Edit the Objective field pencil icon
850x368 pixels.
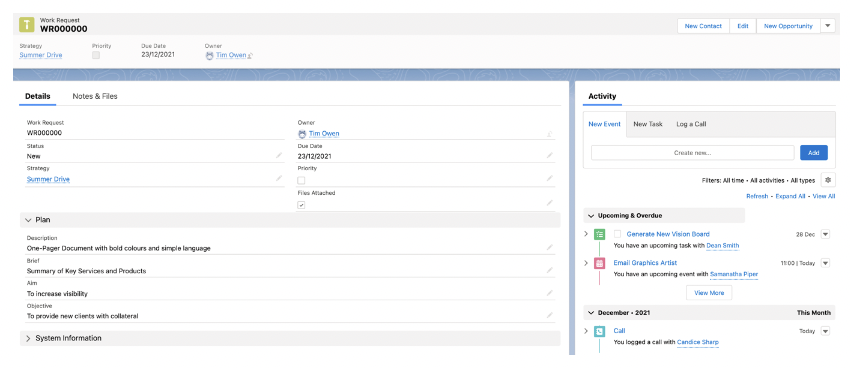click(x=550, y=315)
